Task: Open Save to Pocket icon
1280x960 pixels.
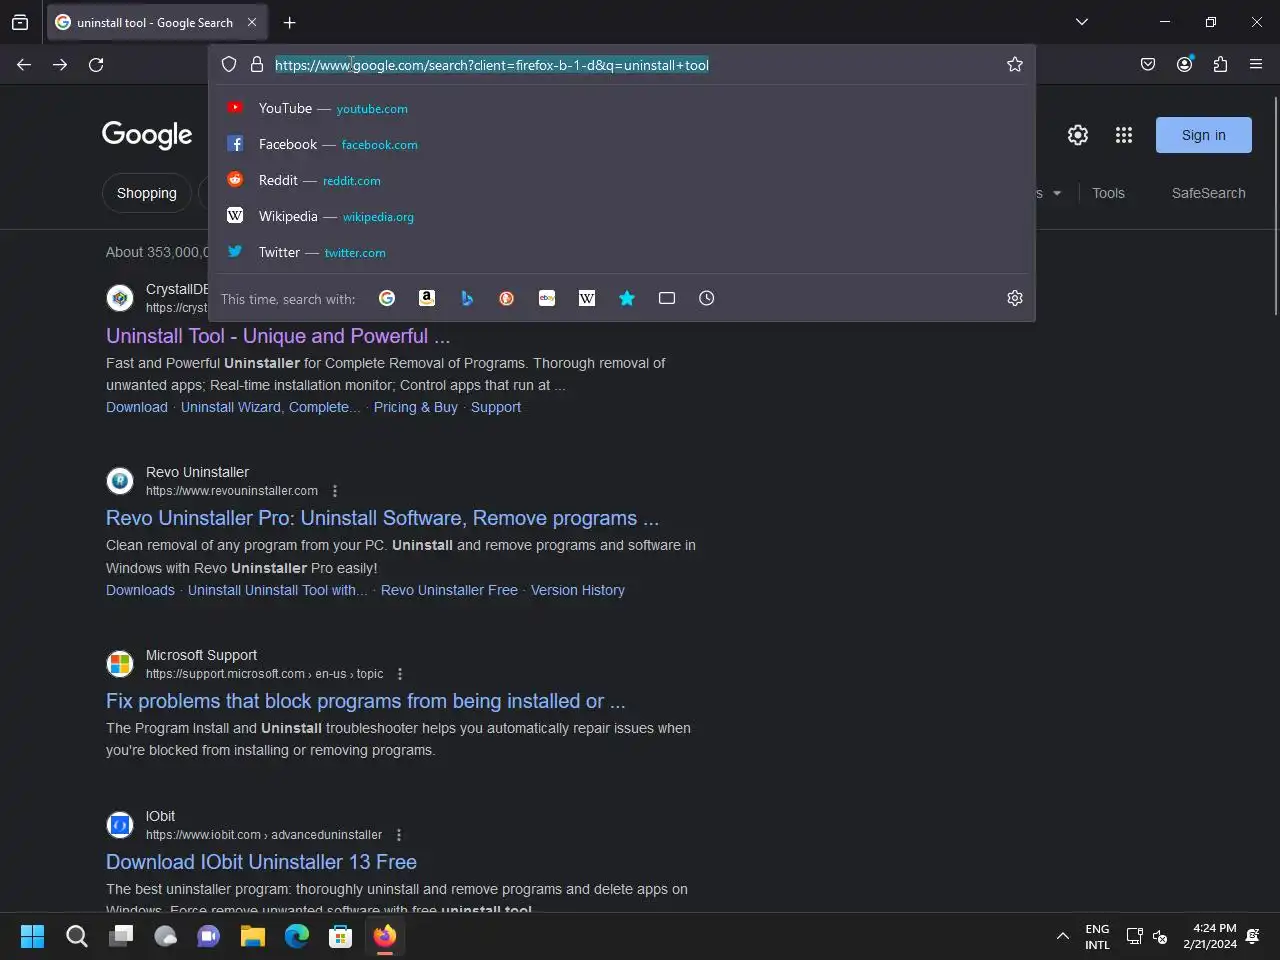Action: click(x=1148, y=65)
